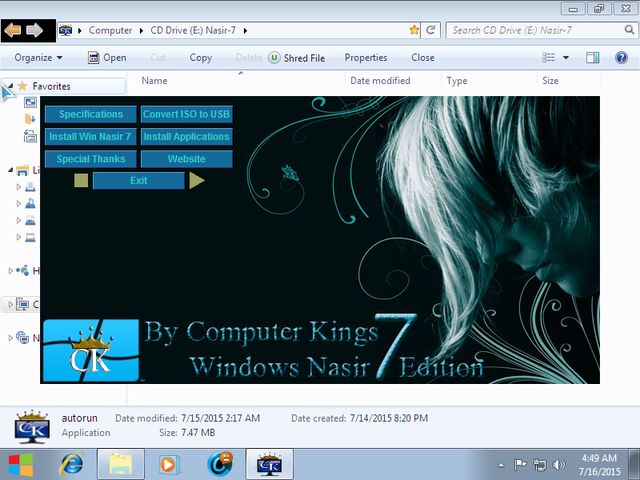The width and height of the screenshot is (640, 480).
Task: Click the network tray icon
Action: 540,464
